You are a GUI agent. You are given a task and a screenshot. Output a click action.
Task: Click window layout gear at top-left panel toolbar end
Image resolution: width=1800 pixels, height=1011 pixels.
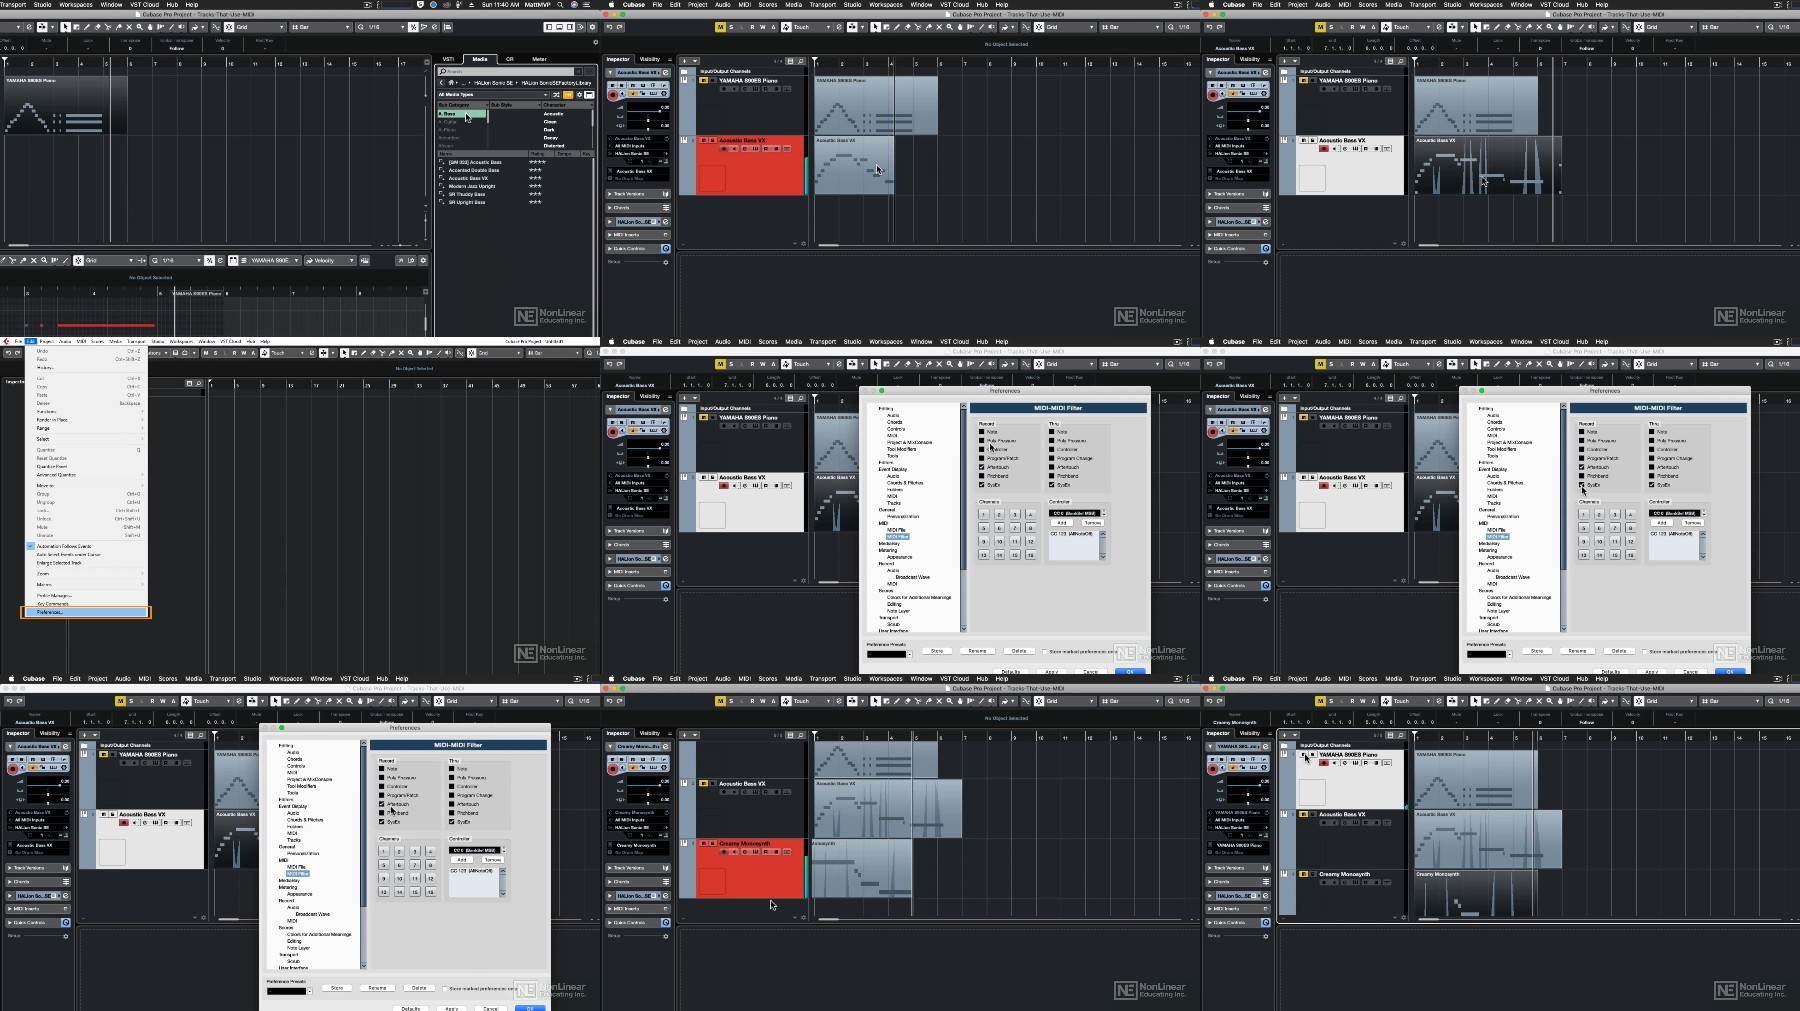(592, 27)
